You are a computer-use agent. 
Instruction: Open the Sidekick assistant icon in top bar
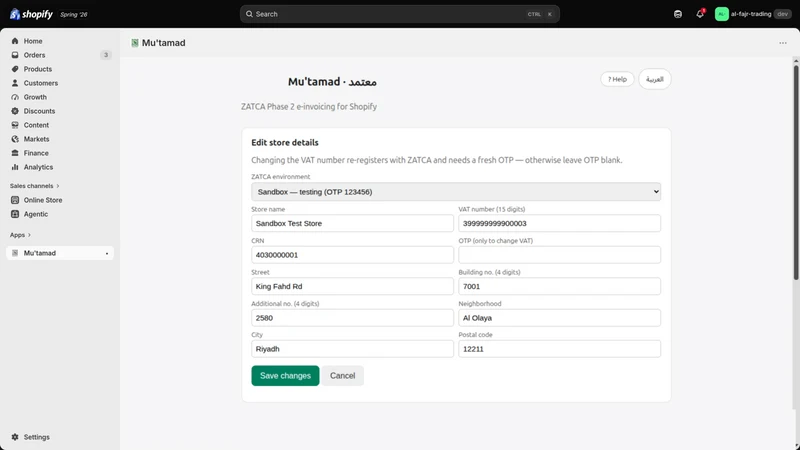click(x=678, y=14)
